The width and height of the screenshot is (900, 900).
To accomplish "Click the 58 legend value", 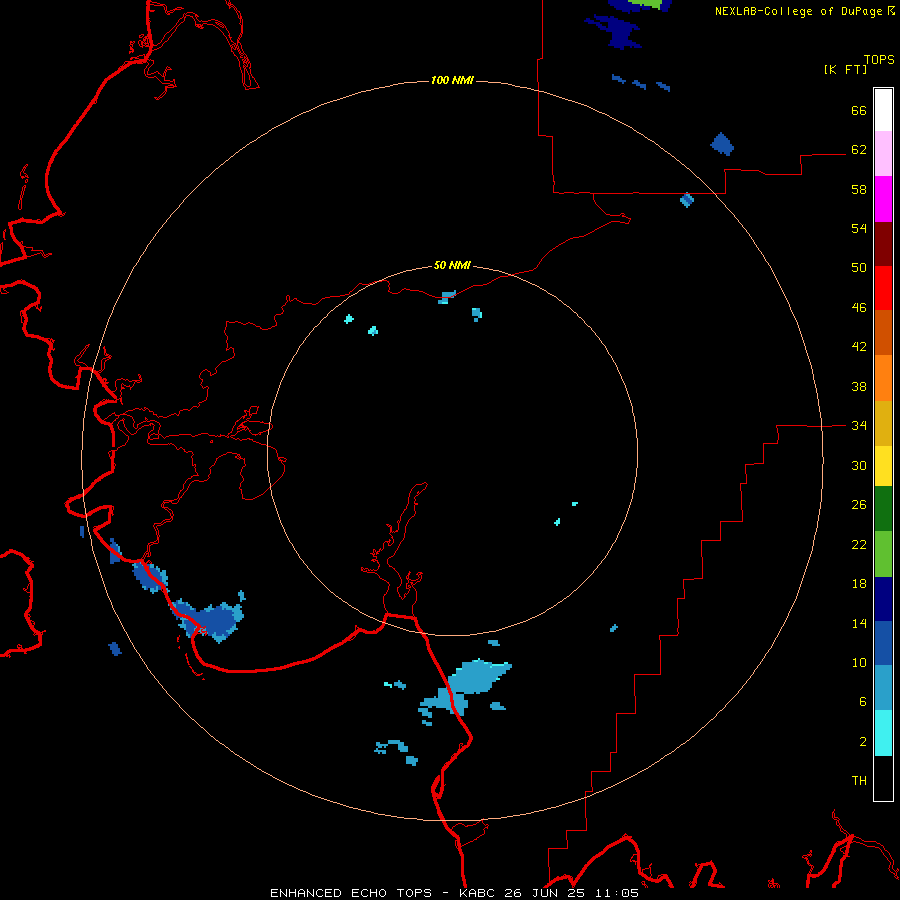I will pyautogui.click(x=859, y=189).
